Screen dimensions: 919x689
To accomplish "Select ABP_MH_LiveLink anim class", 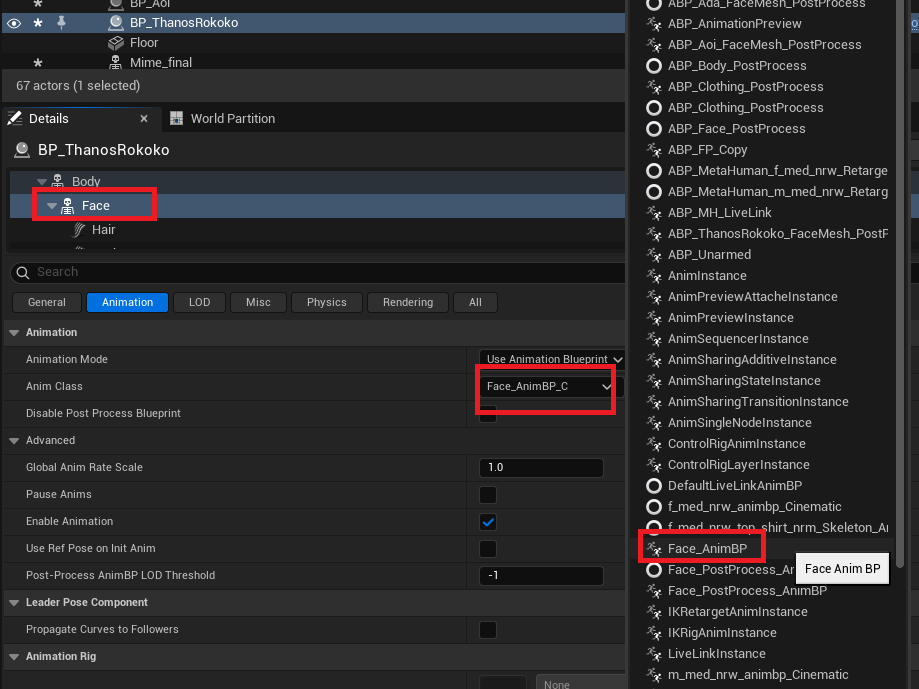I will pyautogui.click(x=719, y=213).
